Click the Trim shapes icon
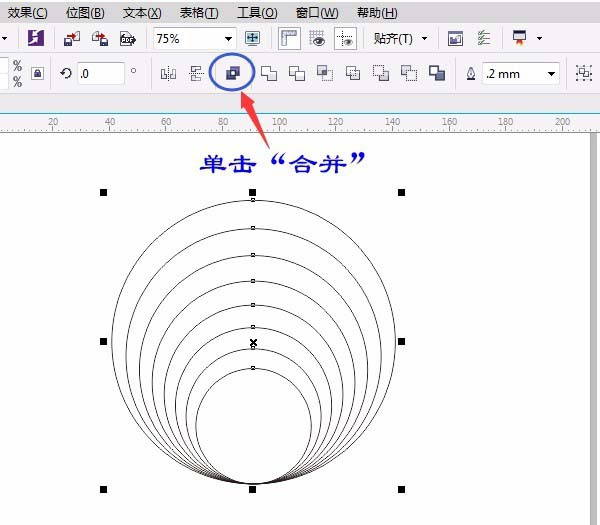 [297, 73]
